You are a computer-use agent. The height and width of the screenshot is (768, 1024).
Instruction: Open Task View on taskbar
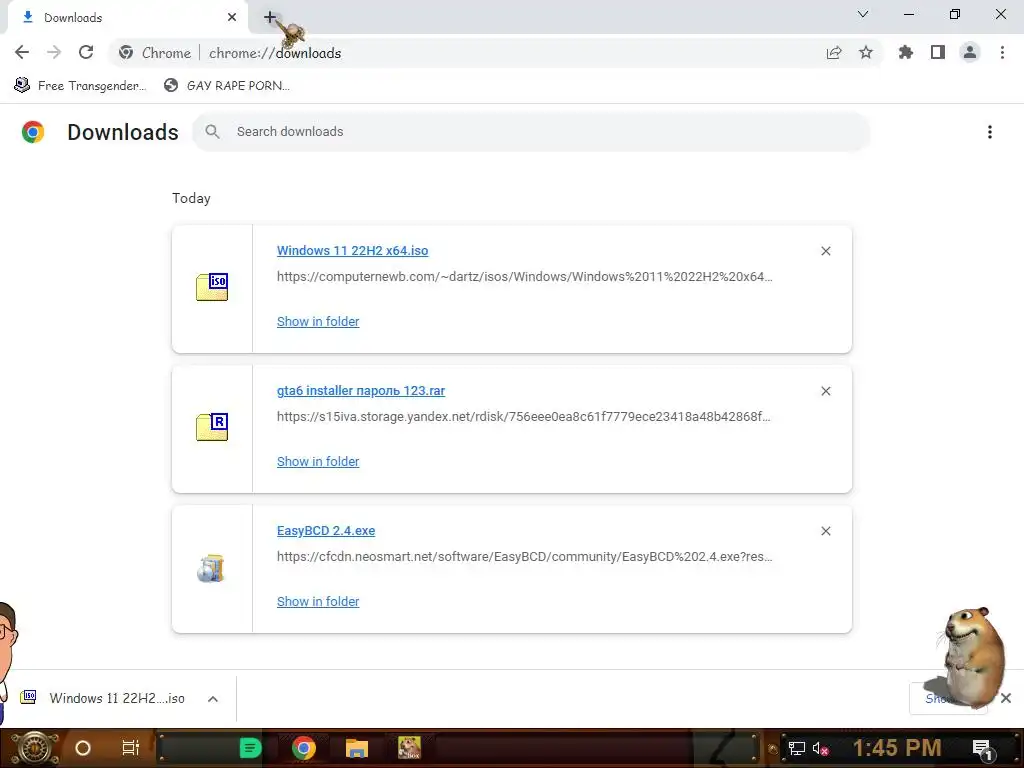pos(131,748)
